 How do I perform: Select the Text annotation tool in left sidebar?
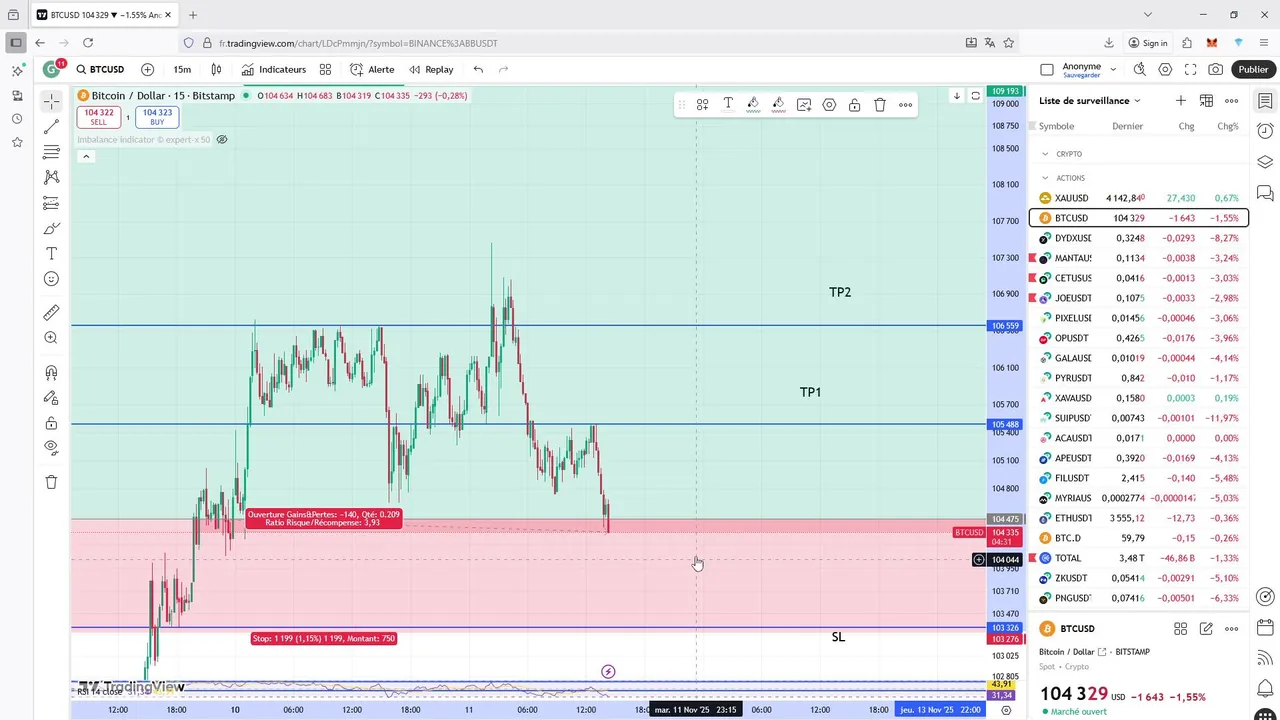point(51,254)
